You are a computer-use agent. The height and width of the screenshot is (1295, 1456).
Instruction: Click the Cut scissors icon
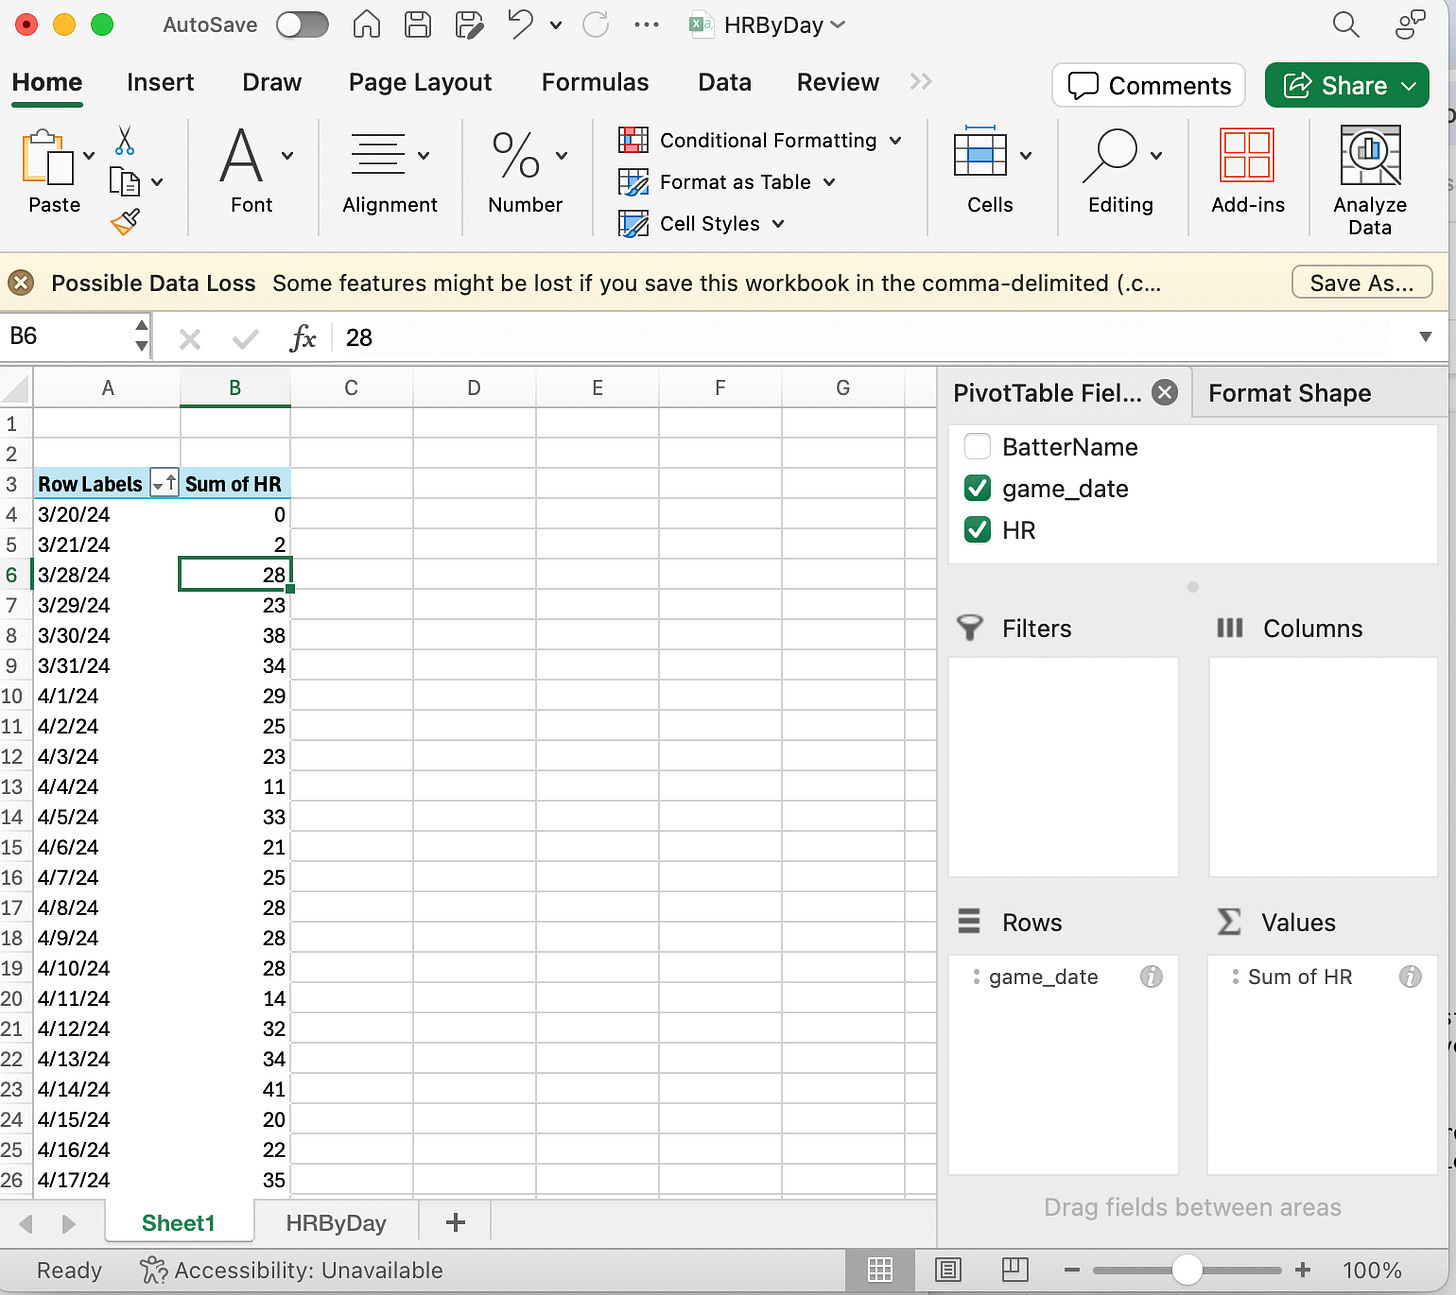[x=125, y=140]
